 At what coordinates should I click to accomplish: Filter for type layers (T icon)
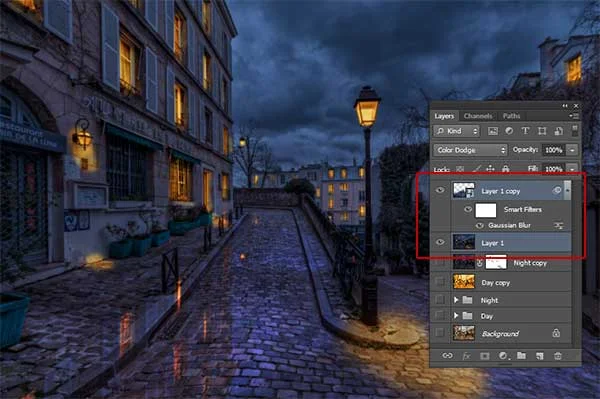tap(525, 131)
